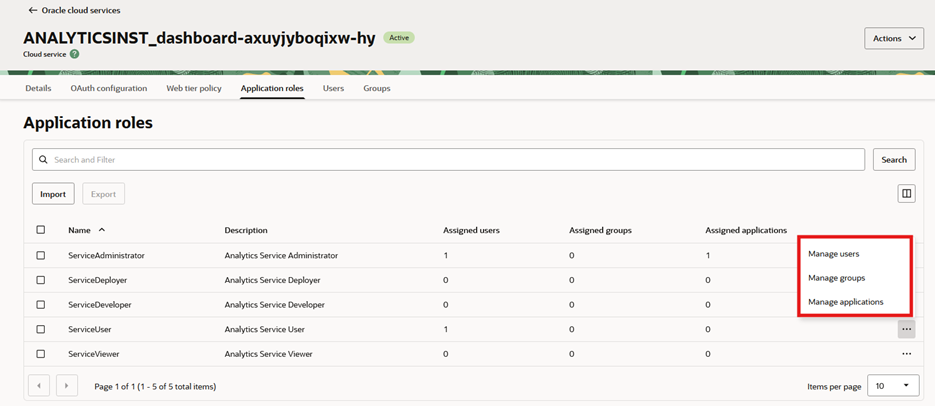Click the Assigned users column header
This screenshot has width=935, height=406.
point(471,230)
